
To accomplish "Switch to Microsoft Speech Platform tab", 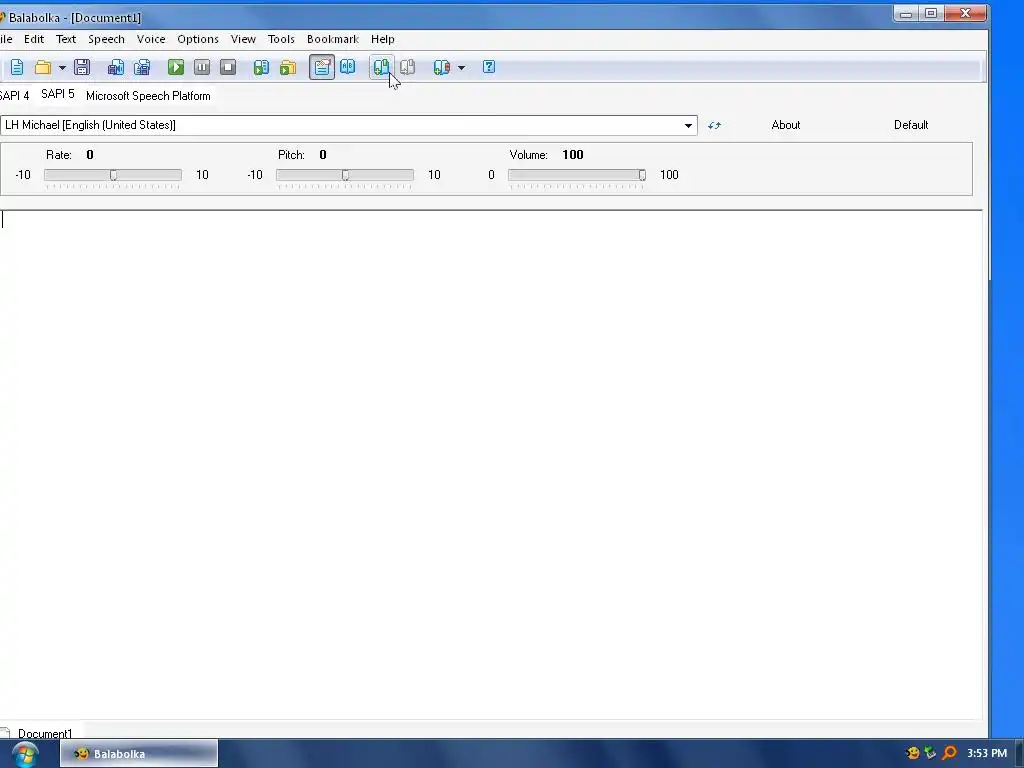I will tap(148, 96).
